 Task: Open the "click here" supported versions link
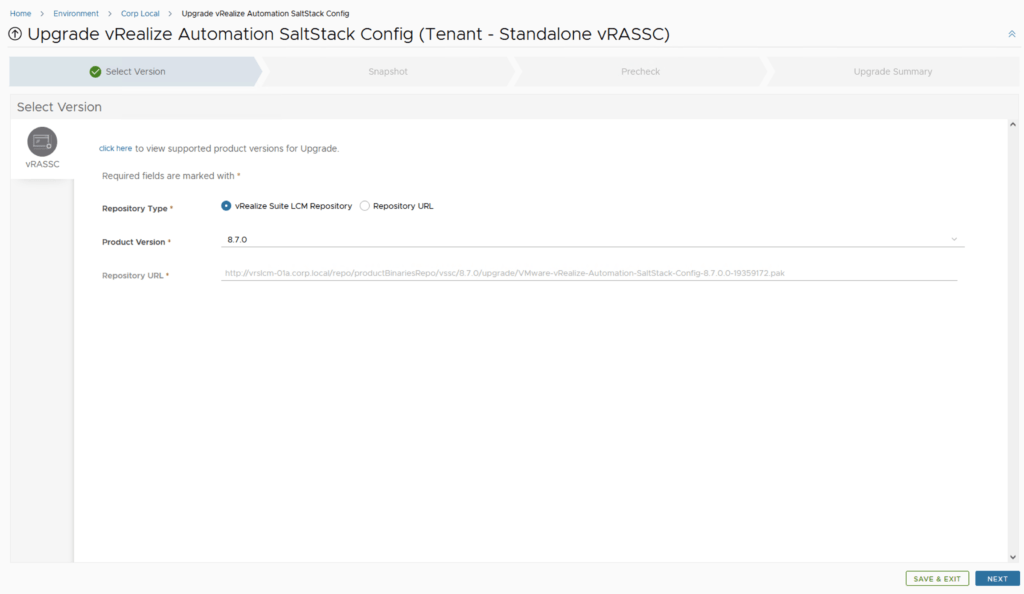(x=115, y=148)
